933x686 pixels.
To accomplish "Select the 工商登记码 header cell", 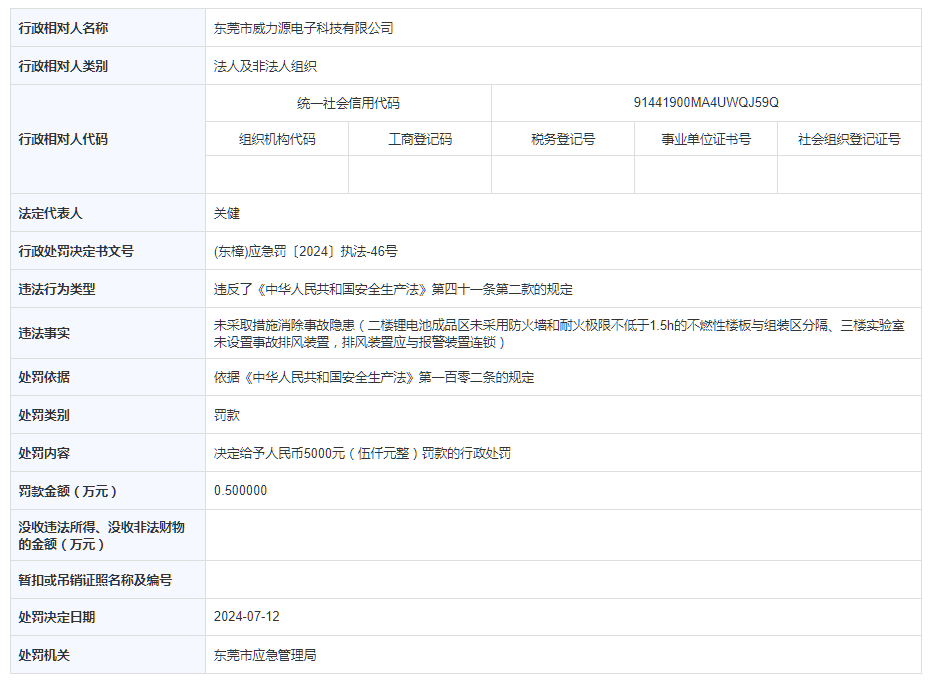I will point(420,139).
